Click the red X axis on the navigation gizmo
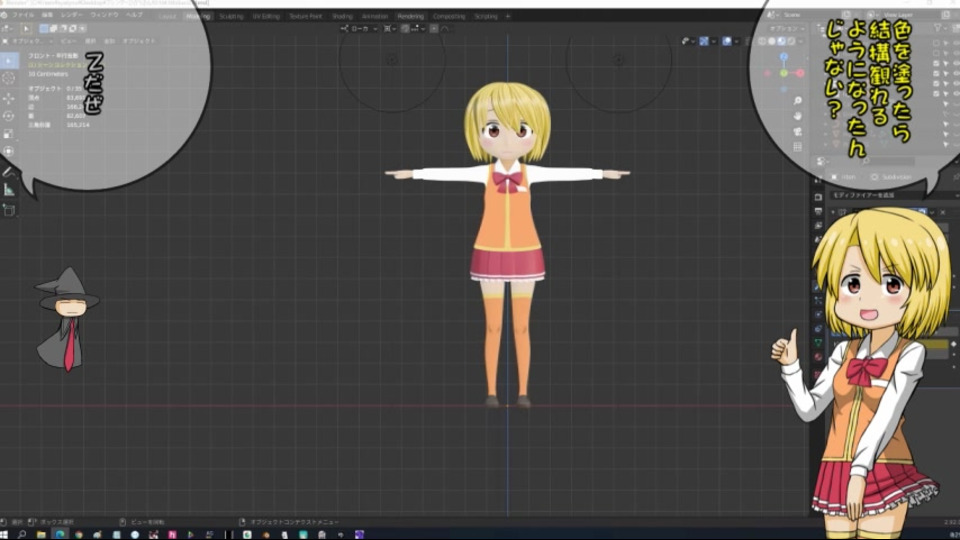The height and width of the screenshot is (540, 960). [800, 73]
